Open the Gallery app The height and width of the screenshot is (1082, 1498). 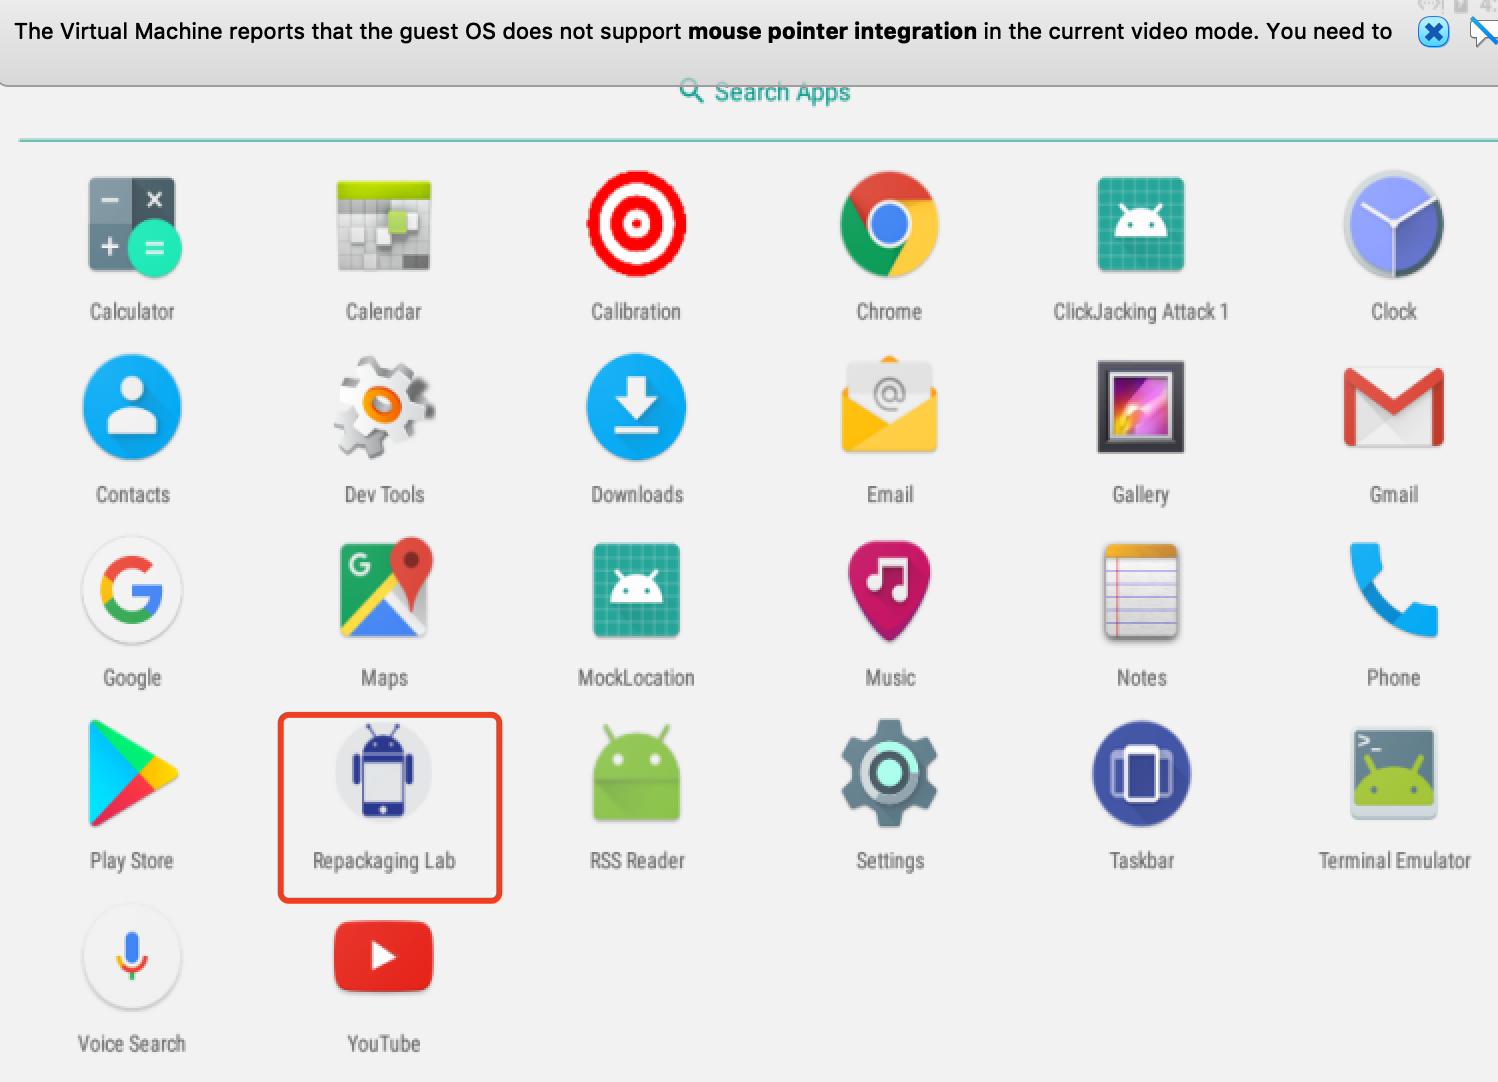click(x=1141, y=407)
